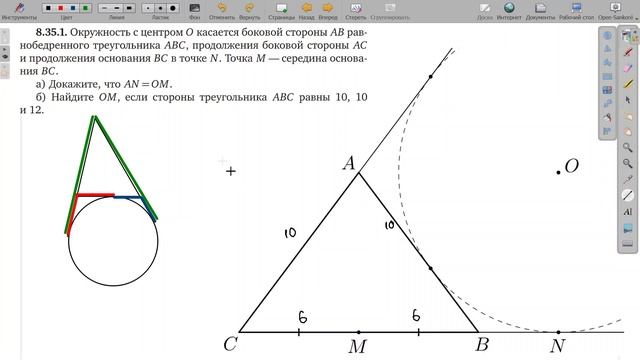Screen dimensions: 640x360
Task: Choose the thick line width
Action: pos(130,8)
